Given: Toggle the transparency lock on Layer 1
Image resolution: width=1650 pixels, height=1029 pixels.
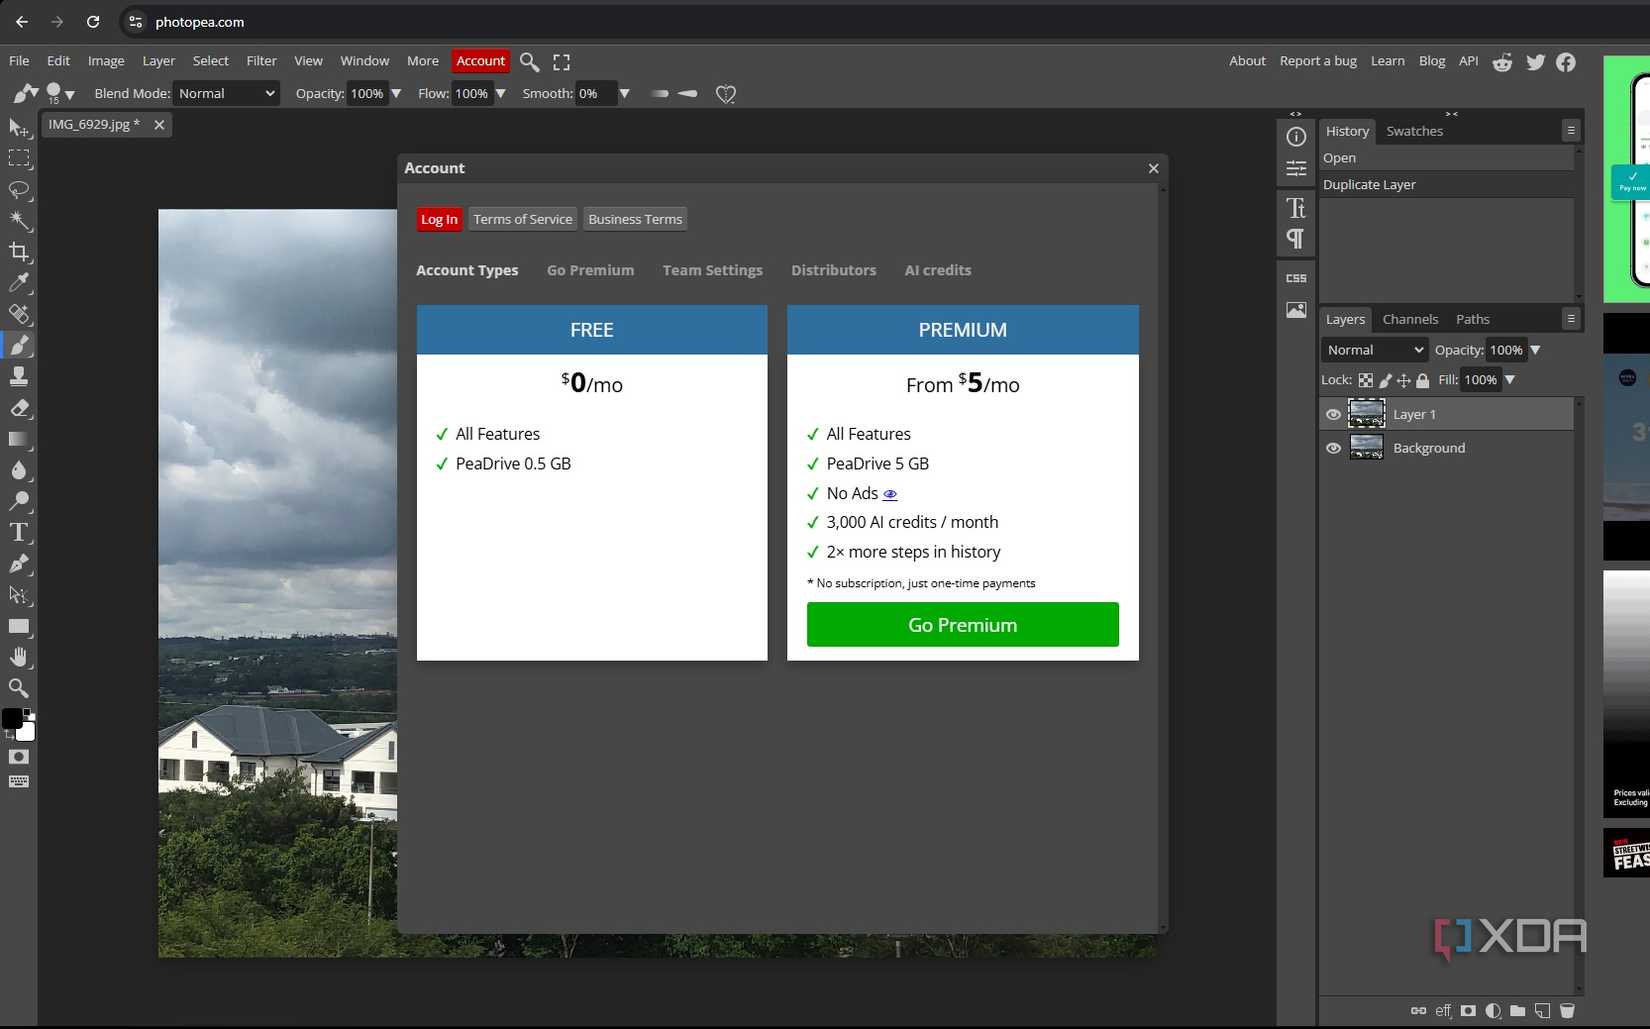Looking at the screenshot, I should (x=1365, y=380).
